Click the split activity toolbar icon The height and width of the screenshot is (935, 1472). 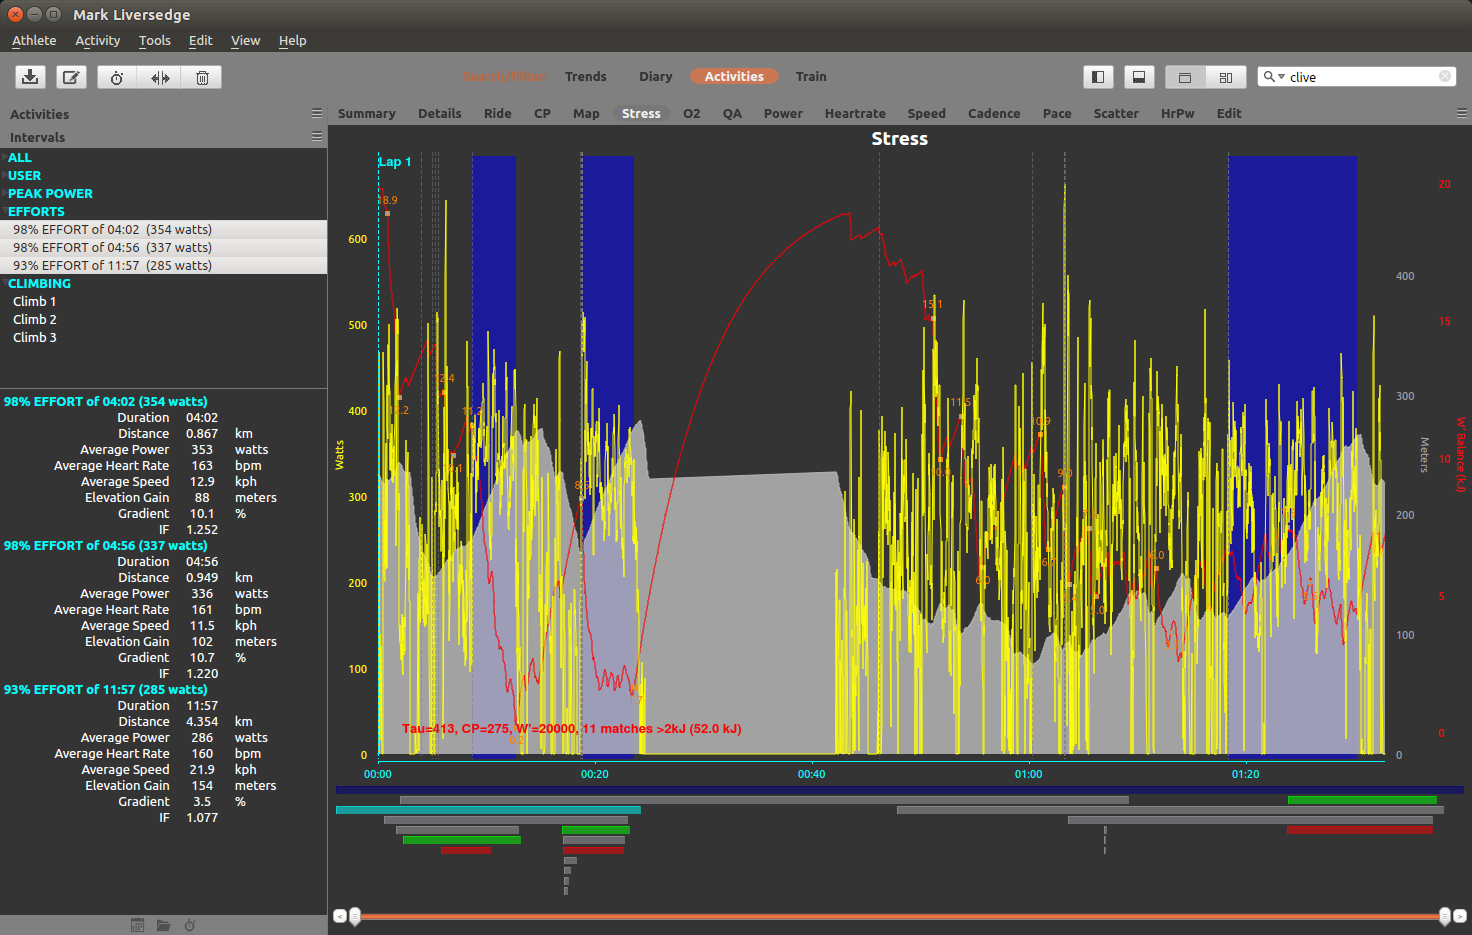(160, 77)
